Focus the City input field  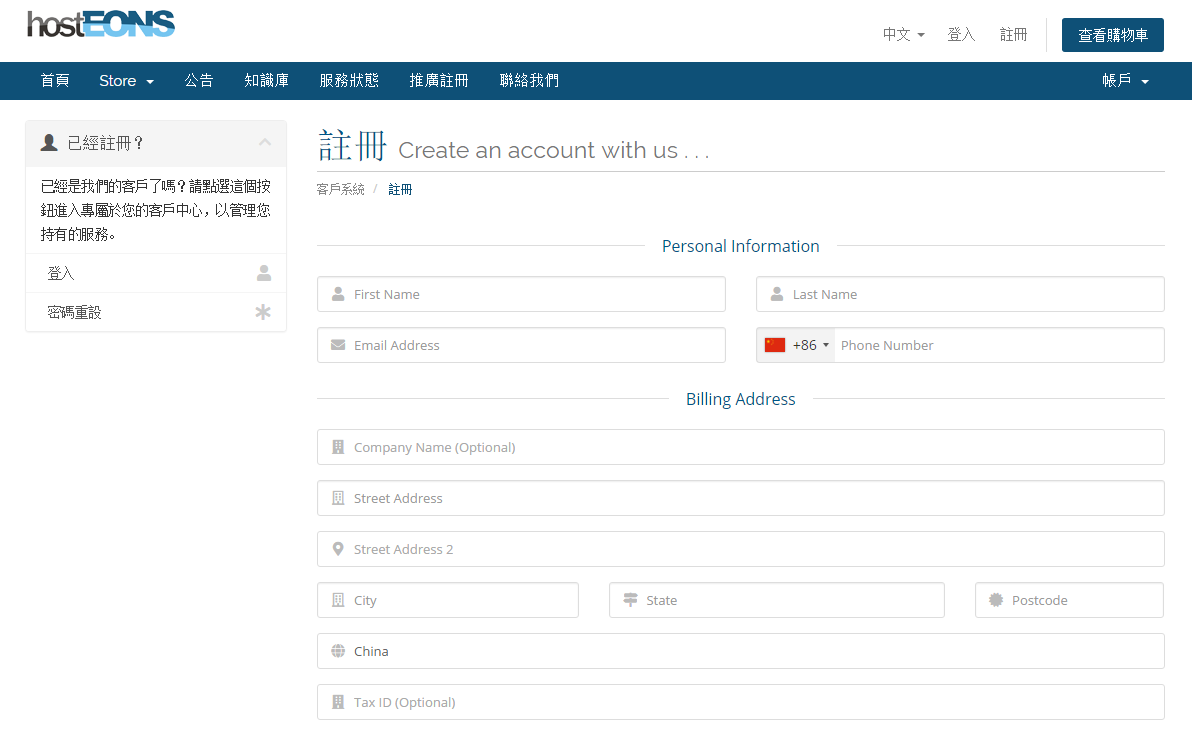[448, 600]
